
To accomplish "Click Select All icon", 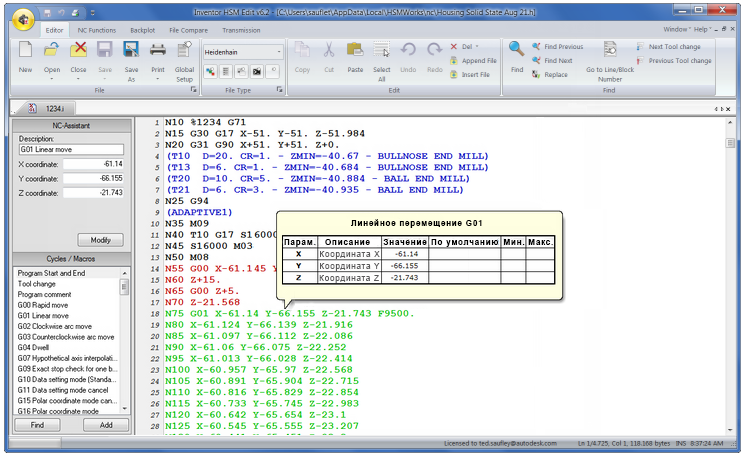I will [x=381, y=50].
